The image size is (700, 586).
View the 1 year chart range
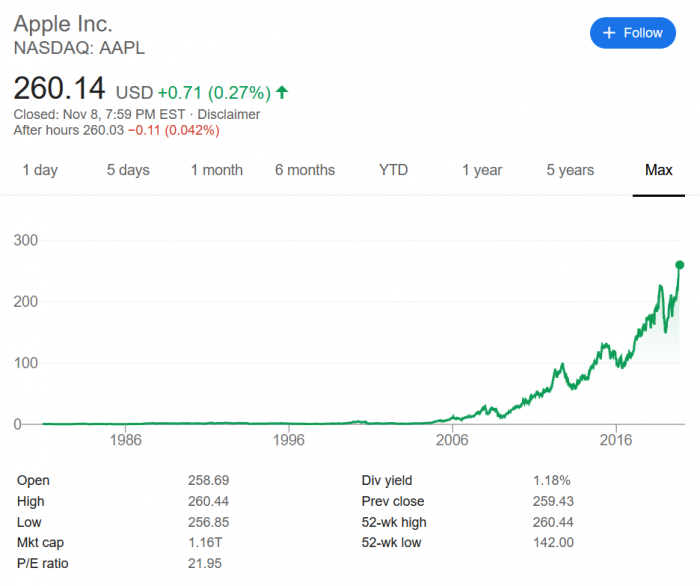tap(482, 170)
